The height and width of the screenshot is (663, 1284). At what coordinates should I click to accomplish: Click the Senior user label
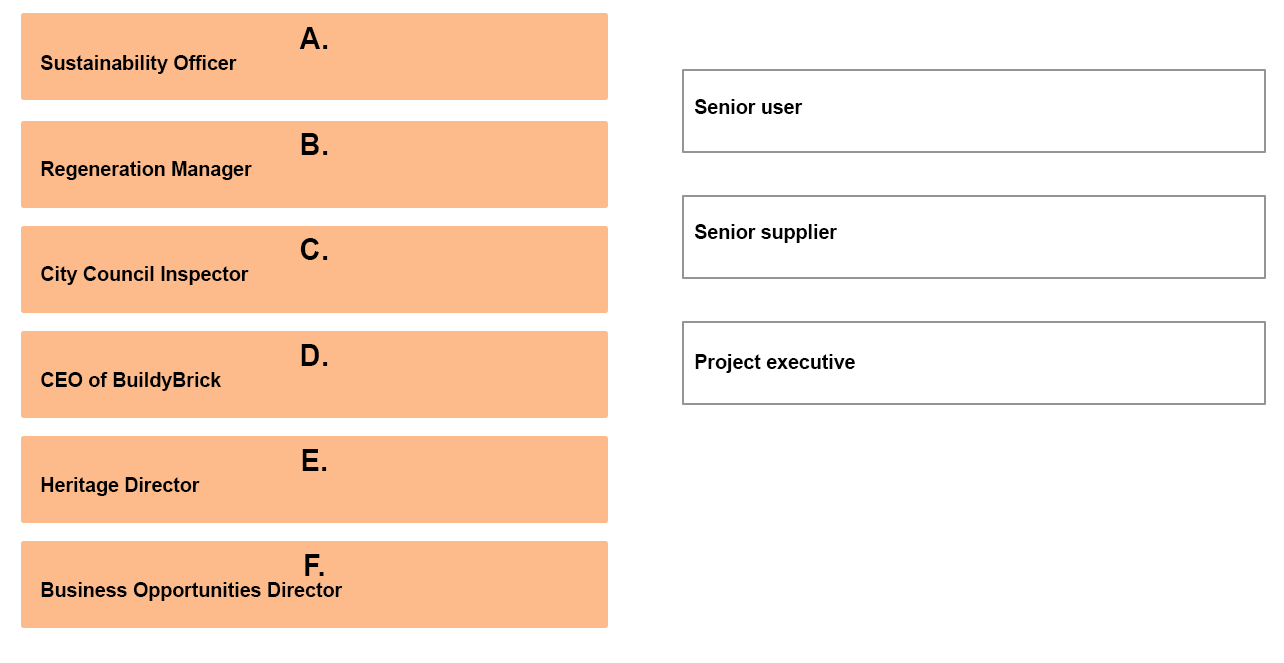coord(748,107)
